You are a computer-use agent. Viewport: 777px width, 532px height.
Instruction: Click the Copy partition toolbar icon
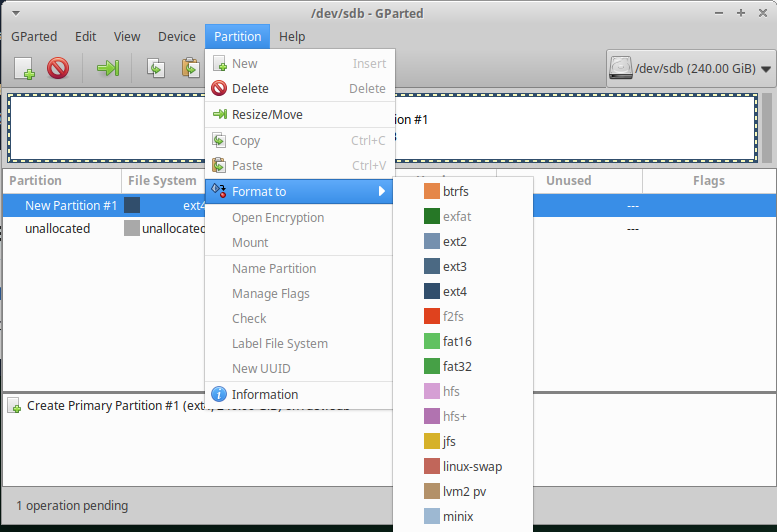point(156,68)
